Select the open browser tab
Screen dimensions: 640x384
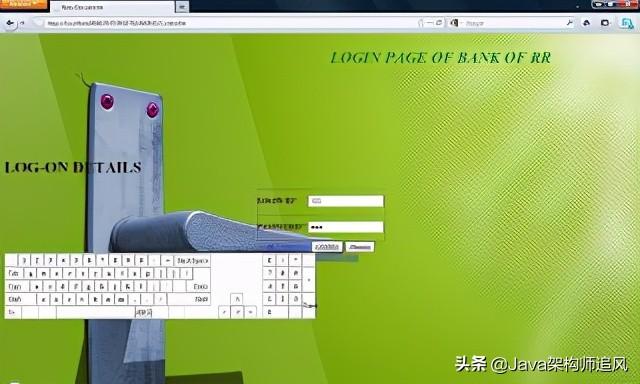click(112, 7)
